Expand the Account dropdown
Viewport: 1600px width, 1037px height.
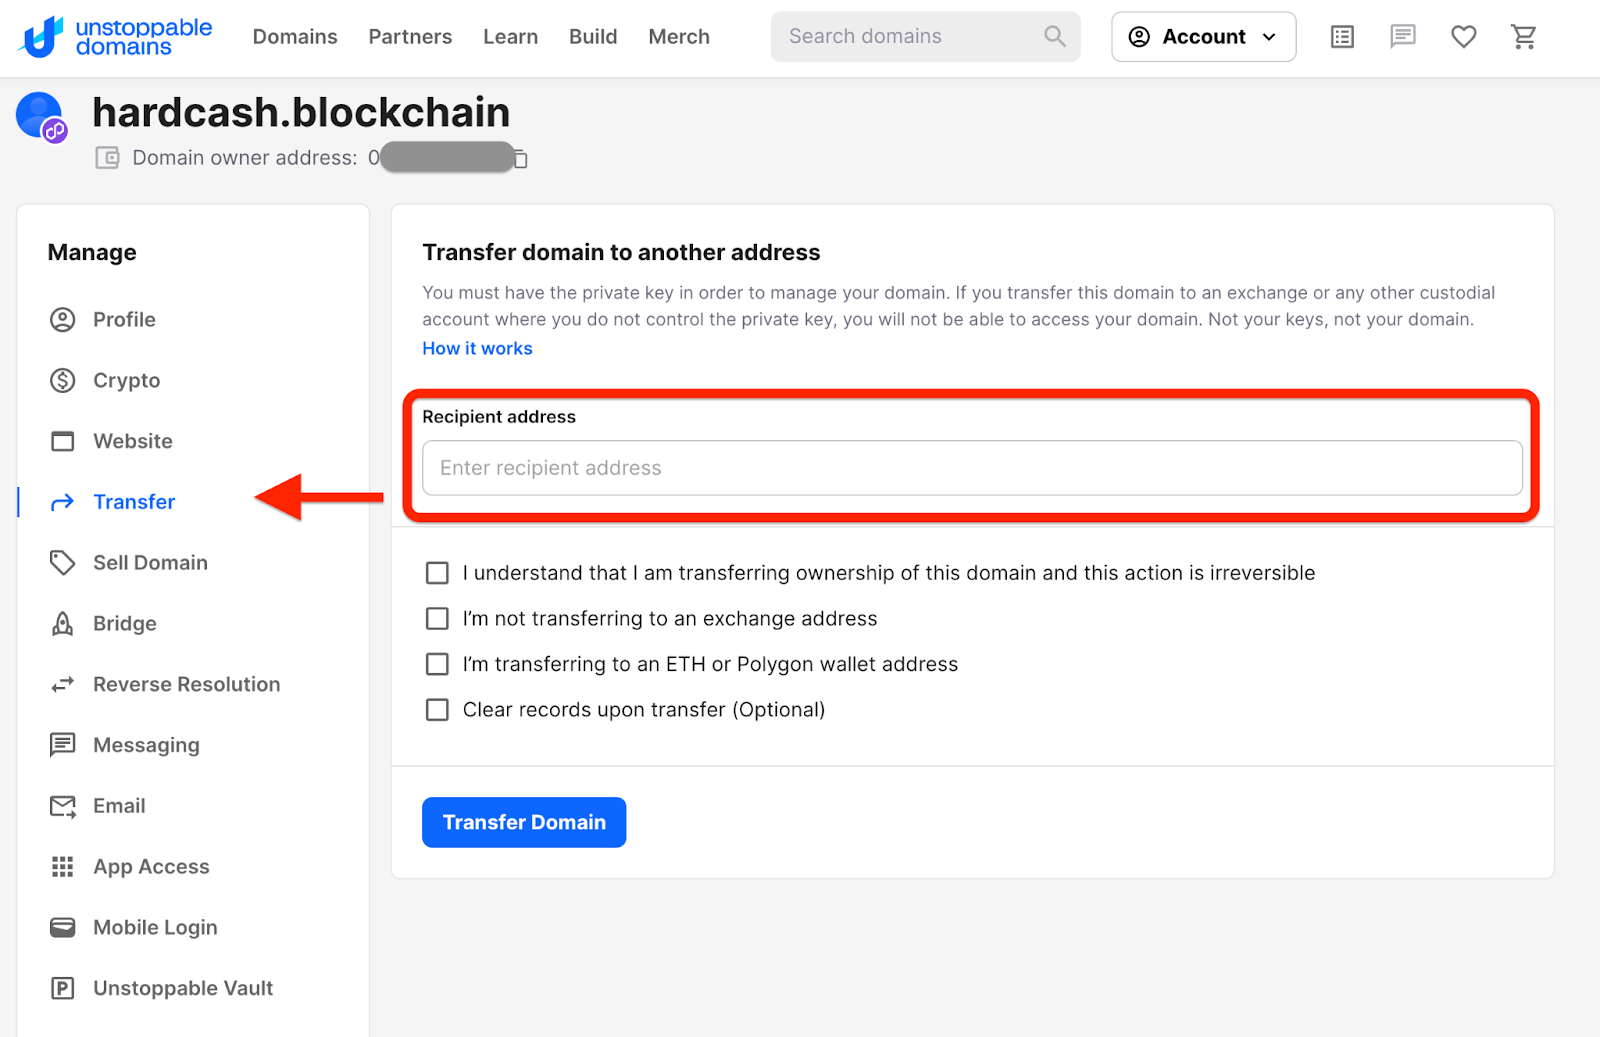(x=1203, y=37)
